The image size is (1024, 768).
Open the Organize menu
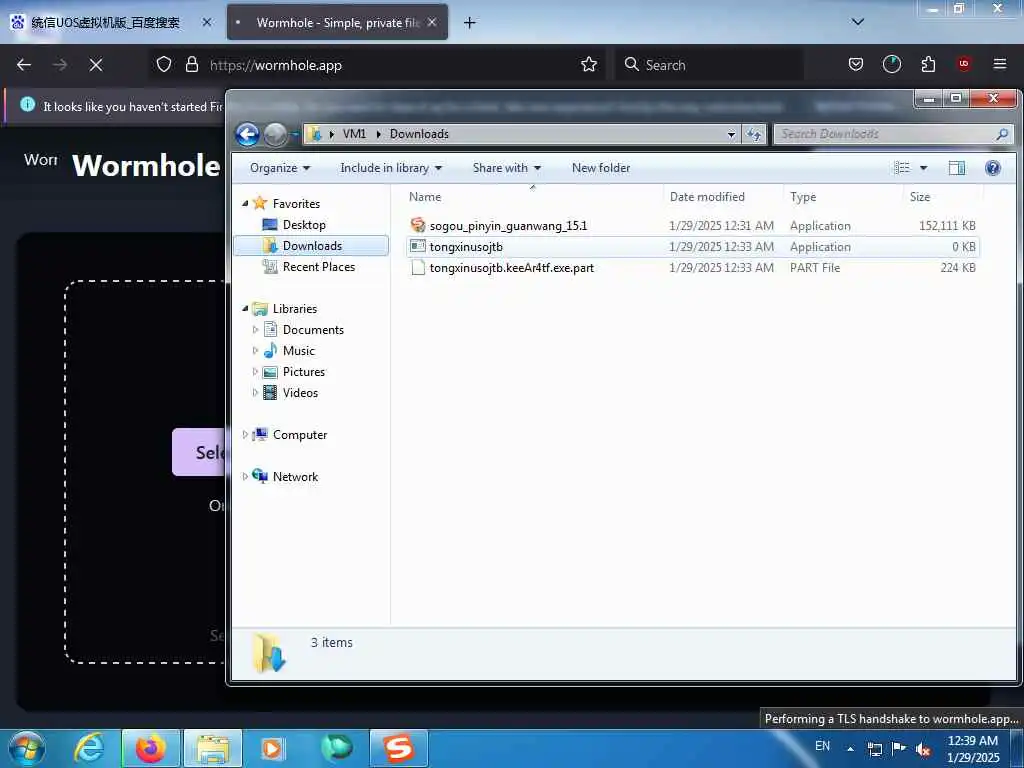[280, 168]
